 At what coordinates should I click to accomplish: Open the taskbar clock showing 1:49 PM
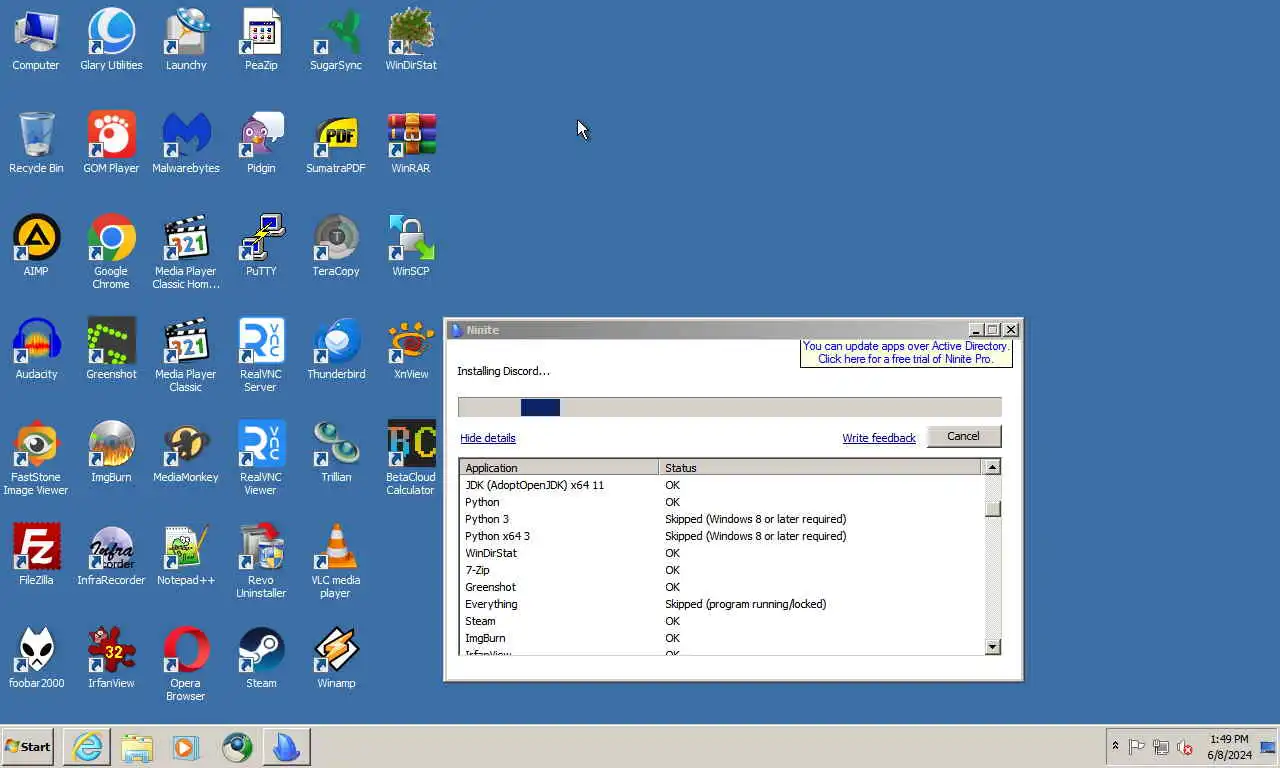[x=1229, y=747]
